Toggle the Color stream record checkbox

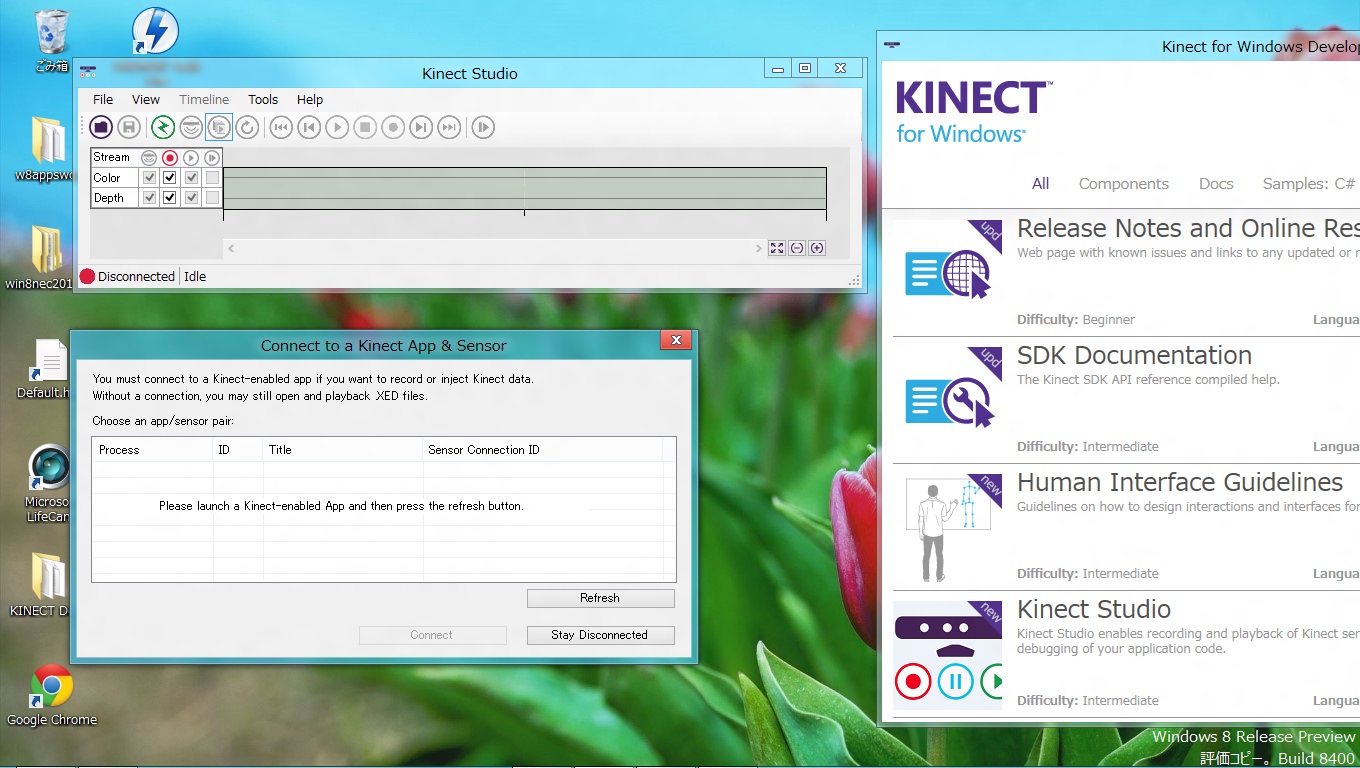(170, 178)
